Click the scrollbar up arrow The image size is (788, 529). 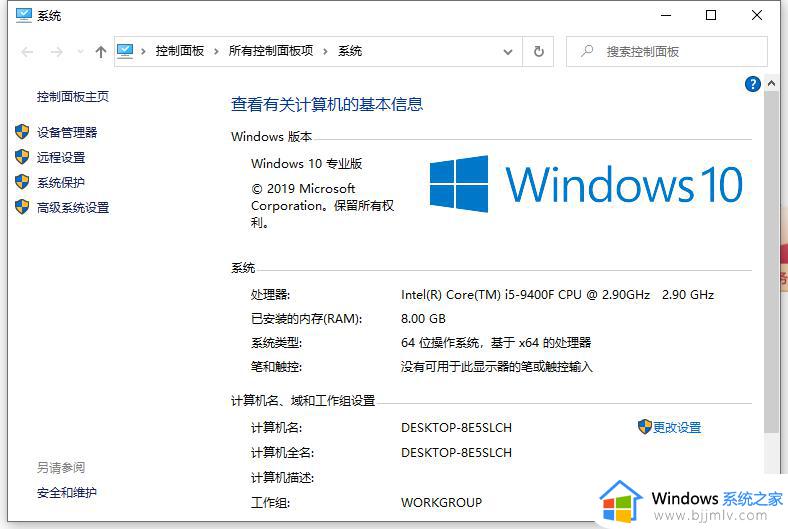771,83
